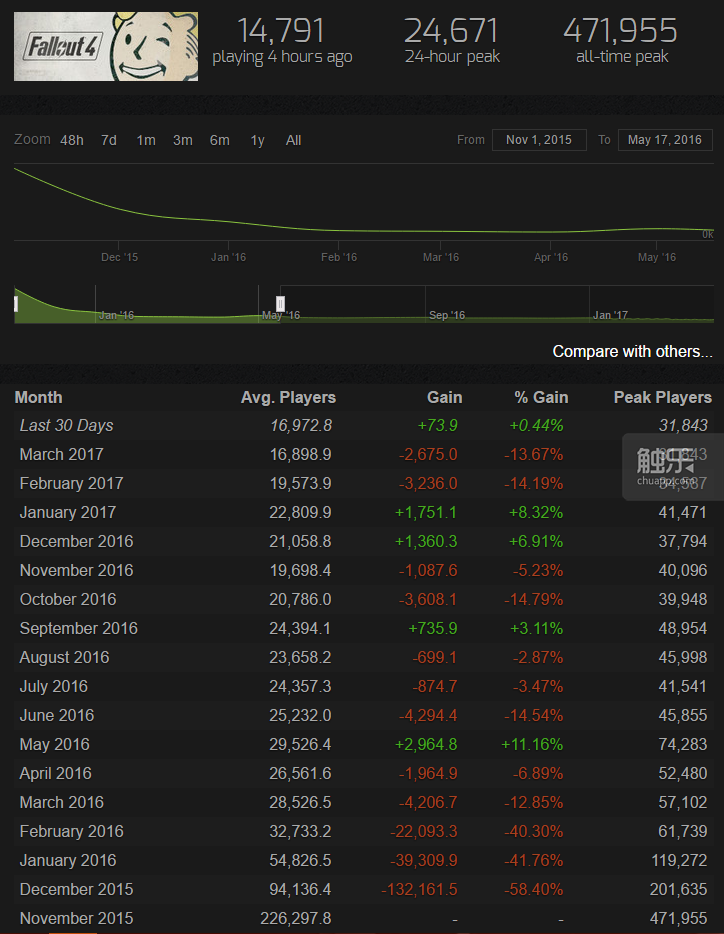Open the Compare with others link
The height and width of the screenshot is (934, 724).
pos(632,352)
